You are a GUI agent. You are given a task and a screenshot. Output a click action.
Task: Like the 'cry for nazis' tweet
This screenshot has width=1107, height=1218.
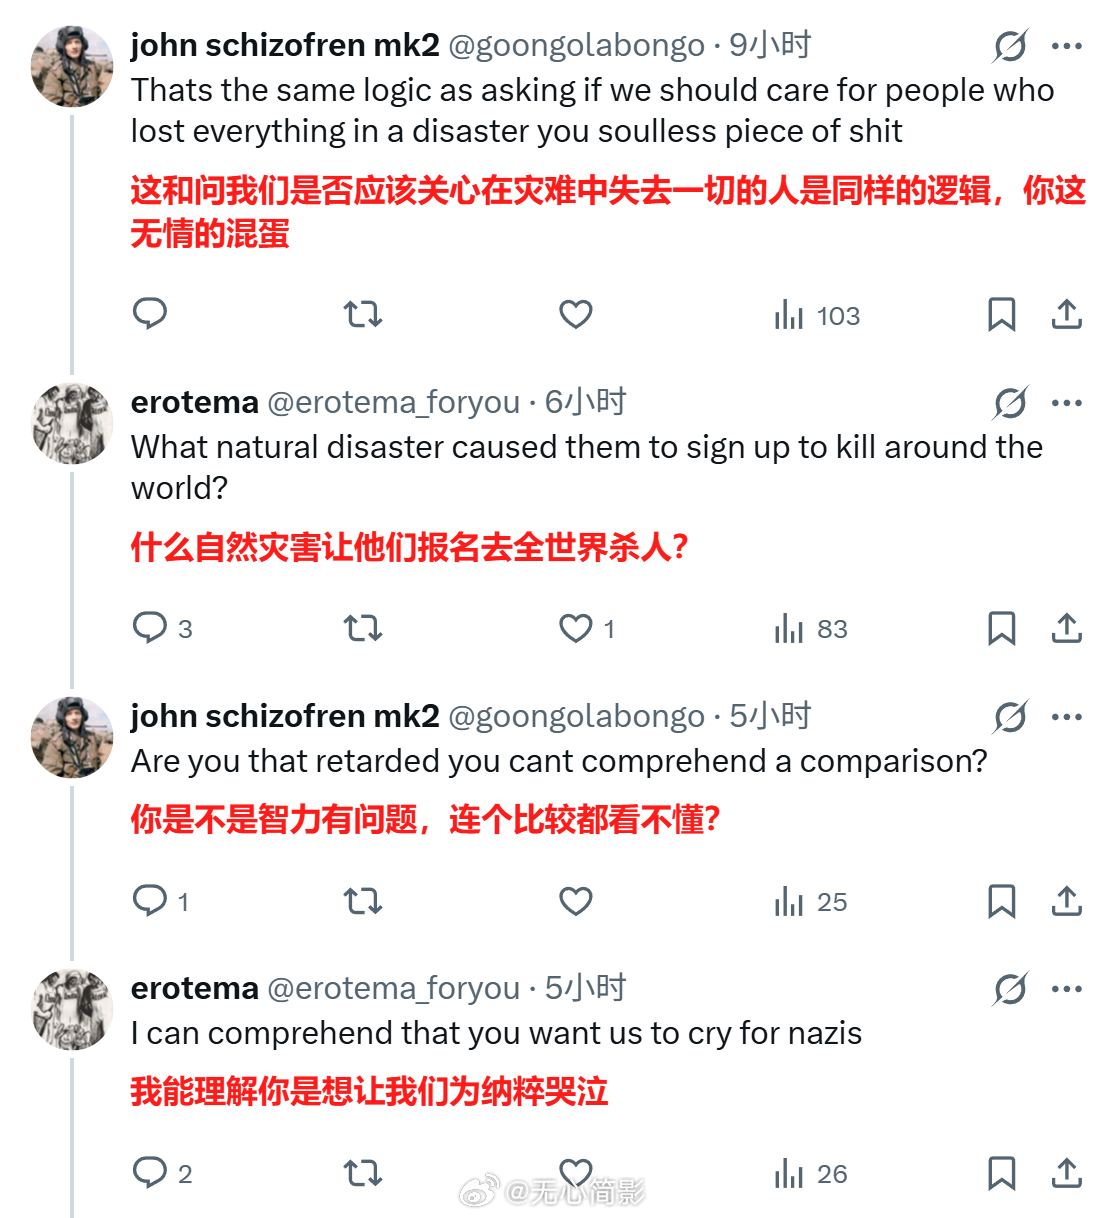576,1173
